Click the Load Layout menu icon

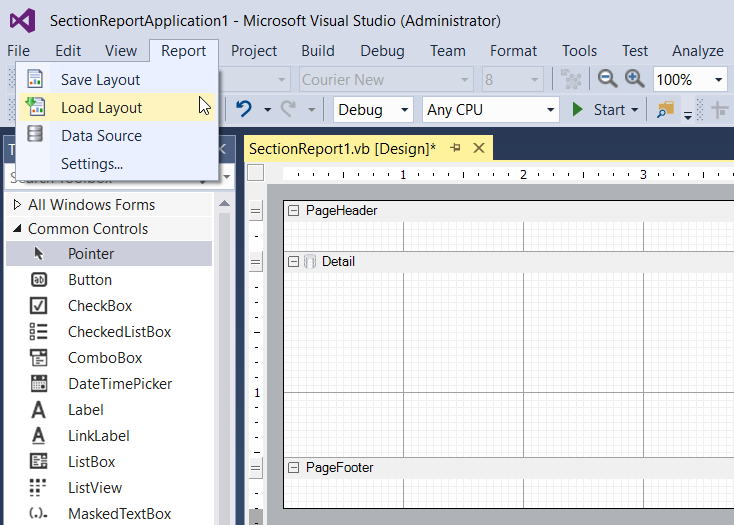pos(35,107)
